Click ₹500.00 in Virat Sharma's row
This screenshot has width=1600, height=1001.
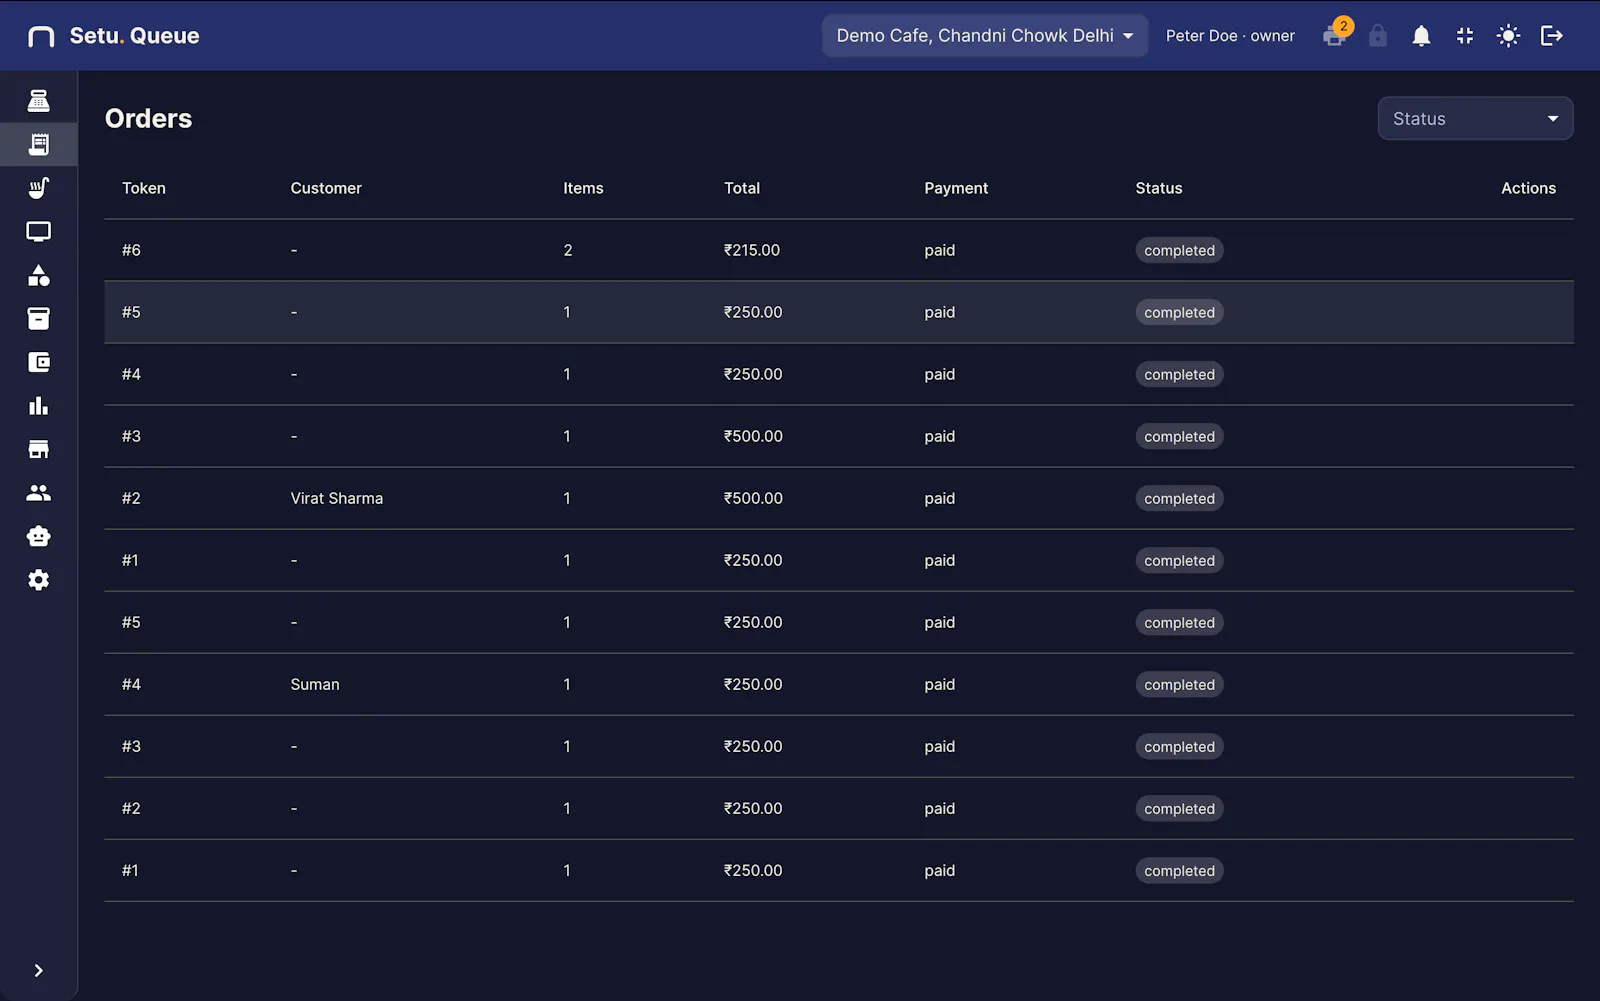[x=753, y=498]
